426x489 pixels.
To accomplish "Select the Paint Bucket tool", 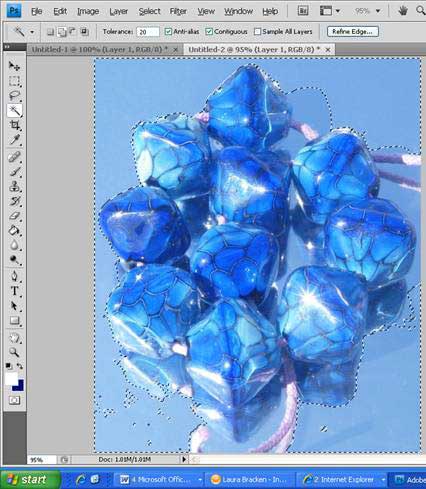I will tap(14, 230).
